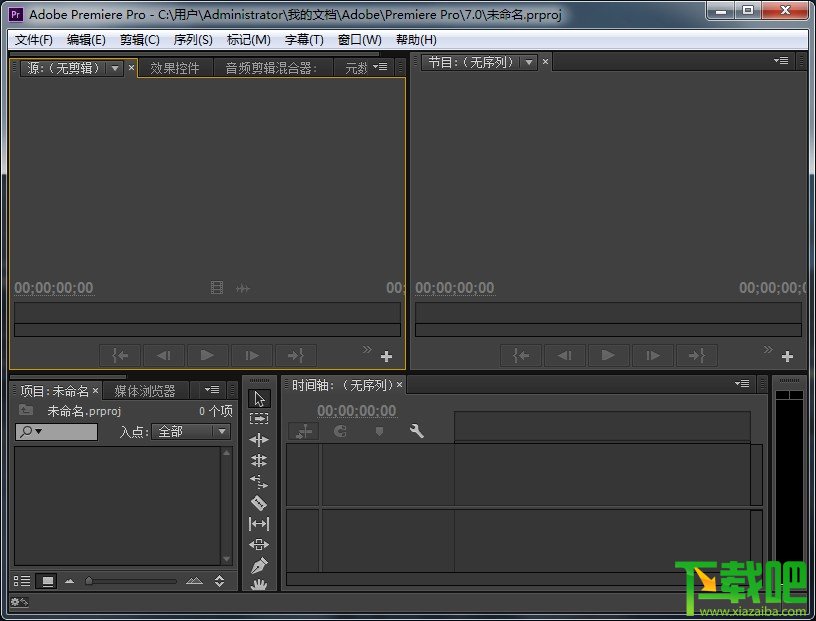Open project panel flyout menu
Viewport: 816px width, 621px height.
click(x=212, y=389)
